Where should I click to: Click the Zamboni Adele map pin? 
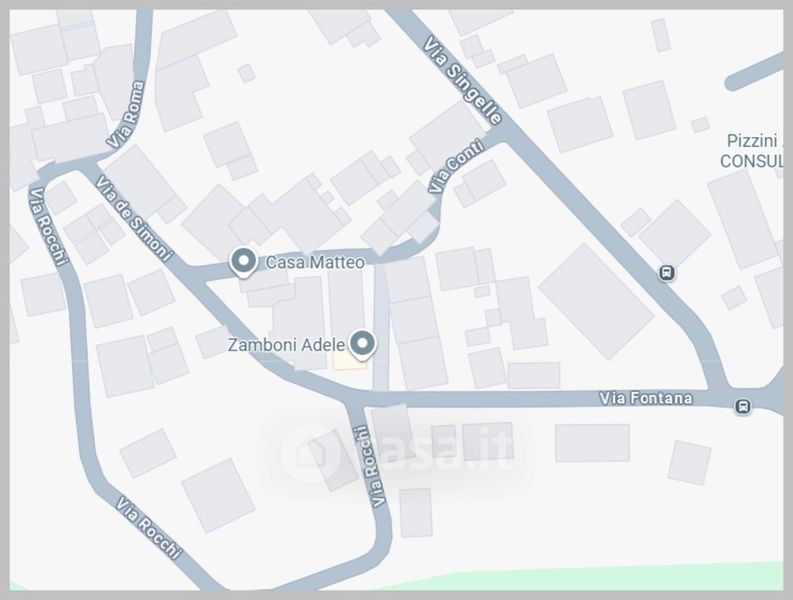pos(363,345)
